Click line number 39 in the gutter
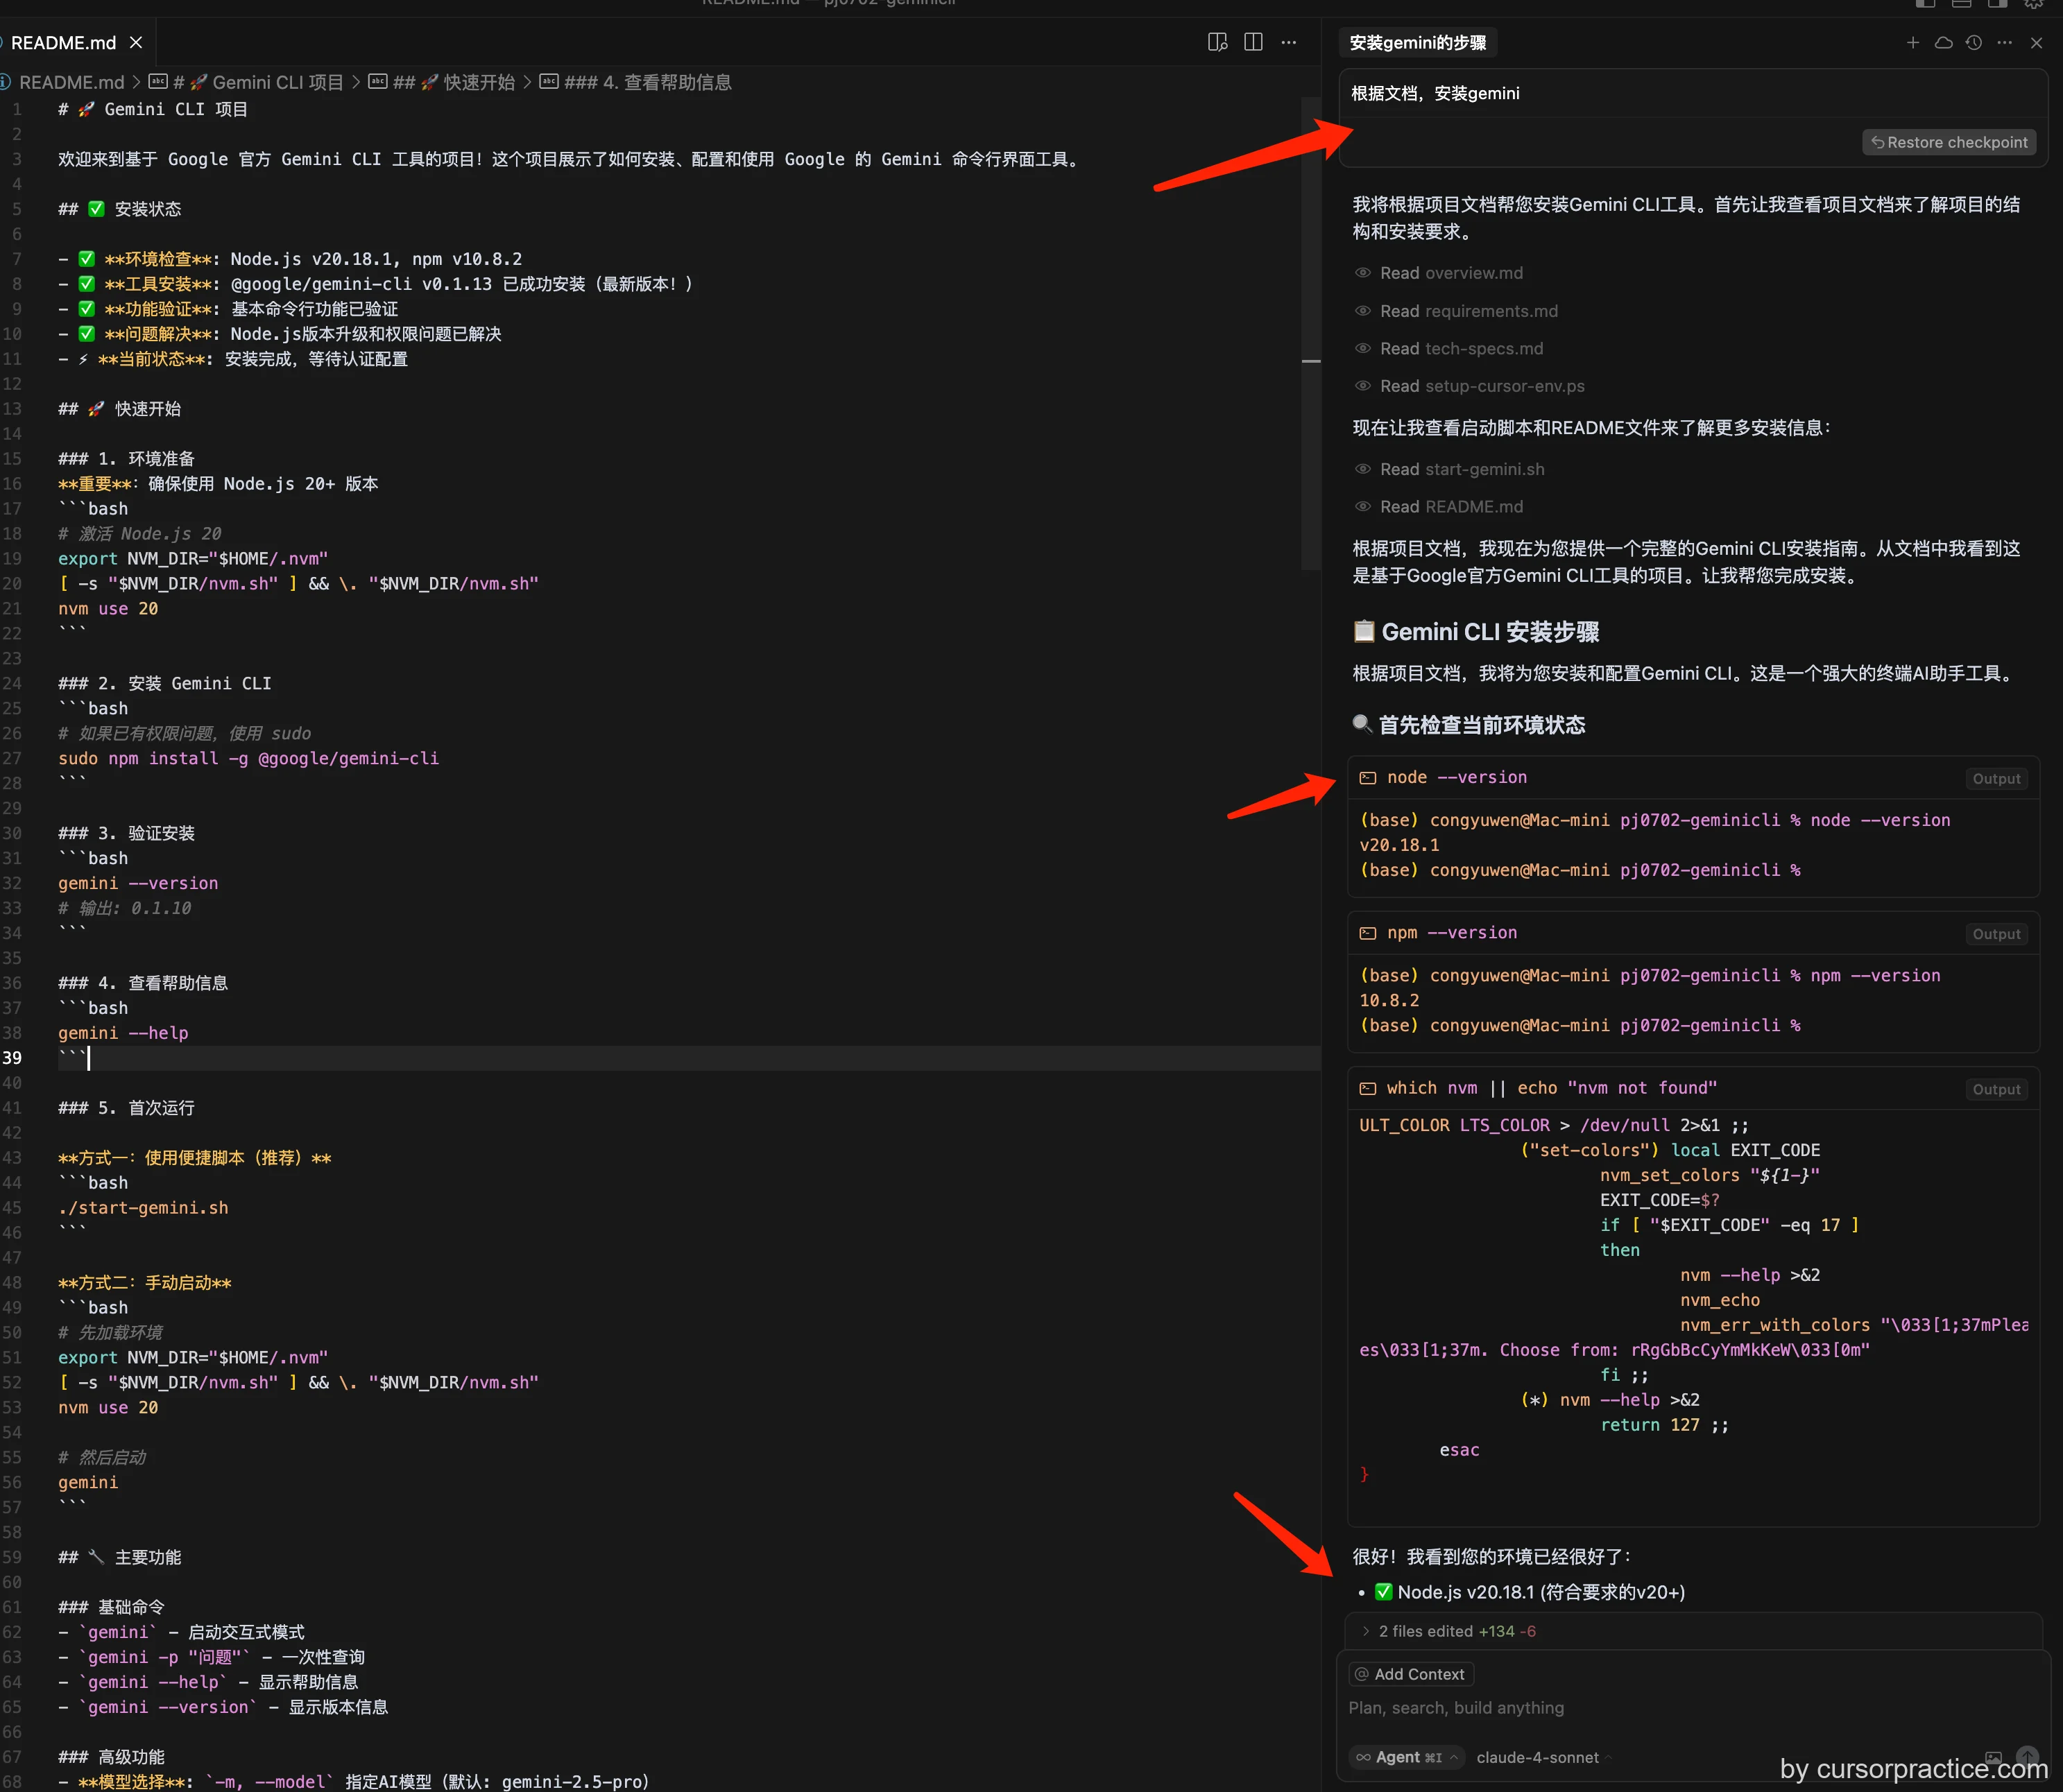The width and height of the screenshot is (2063, 1792). tap(12, 1058)
